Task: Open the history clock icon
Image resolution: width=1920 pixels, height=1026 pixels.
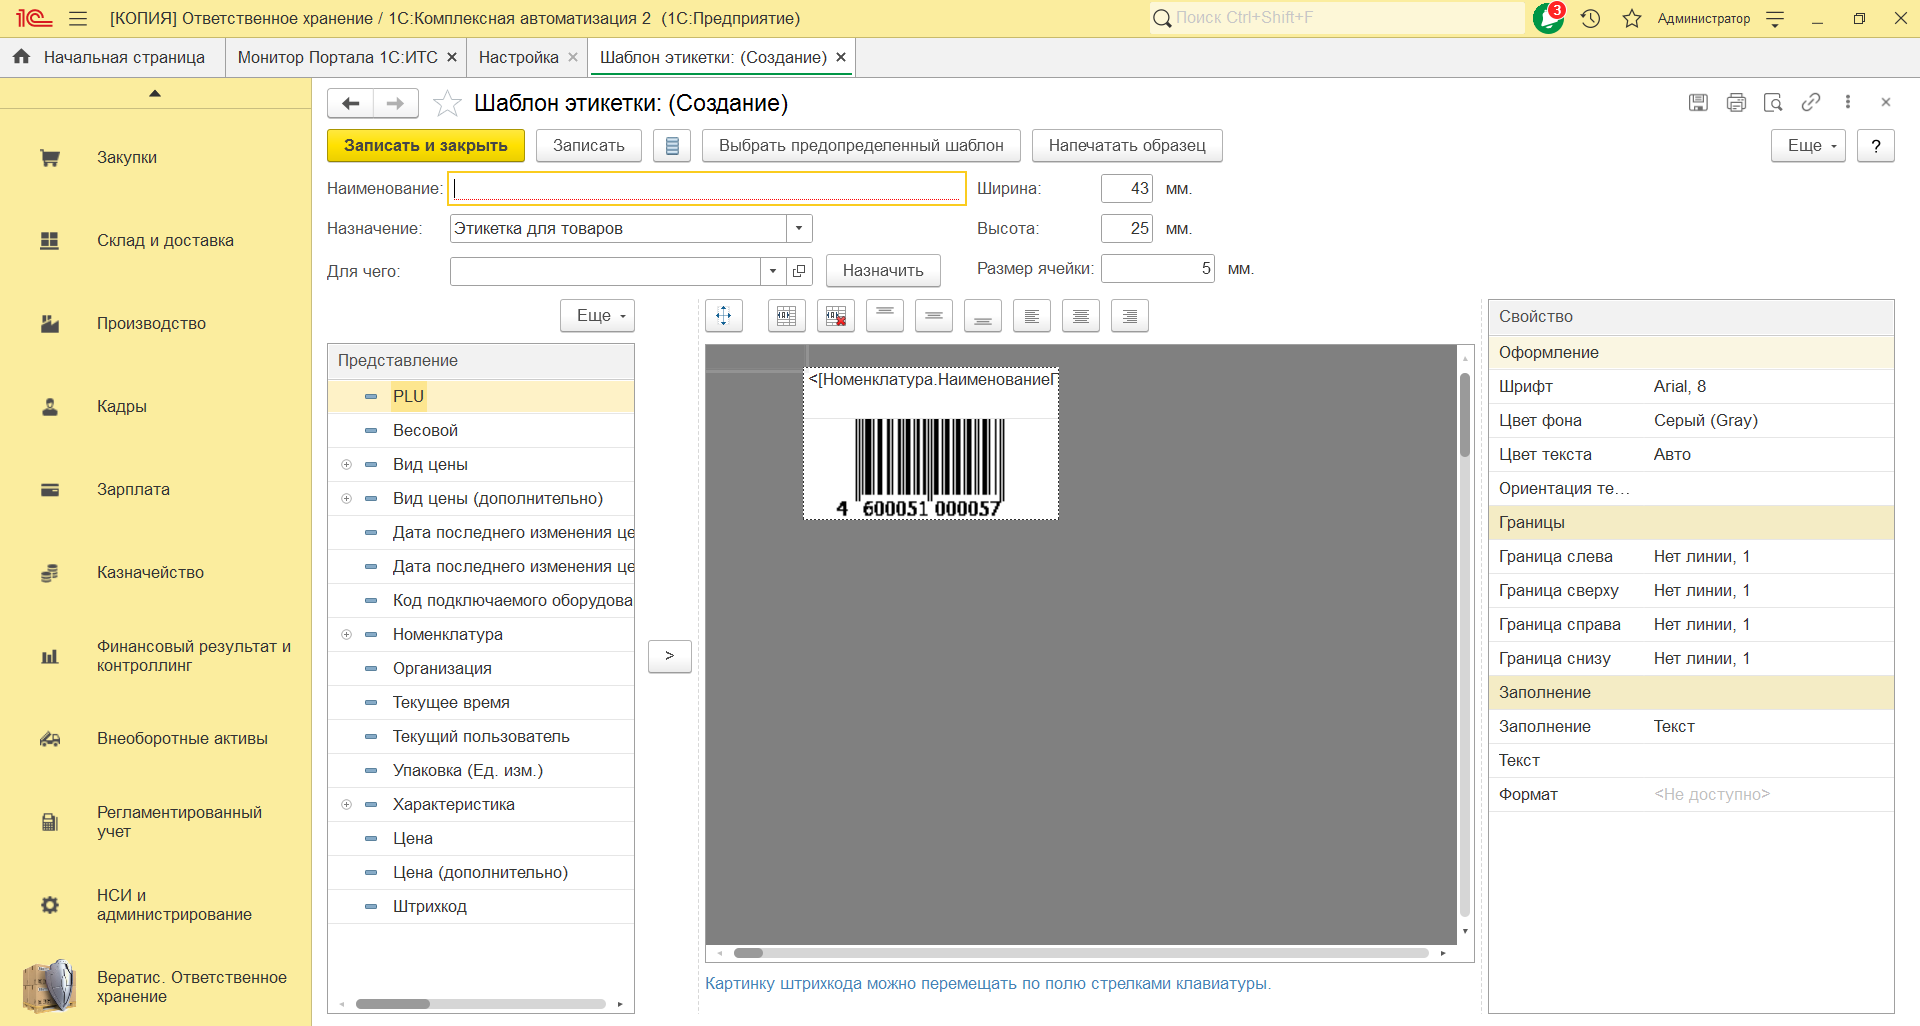Action: (x=1590, y=18)
